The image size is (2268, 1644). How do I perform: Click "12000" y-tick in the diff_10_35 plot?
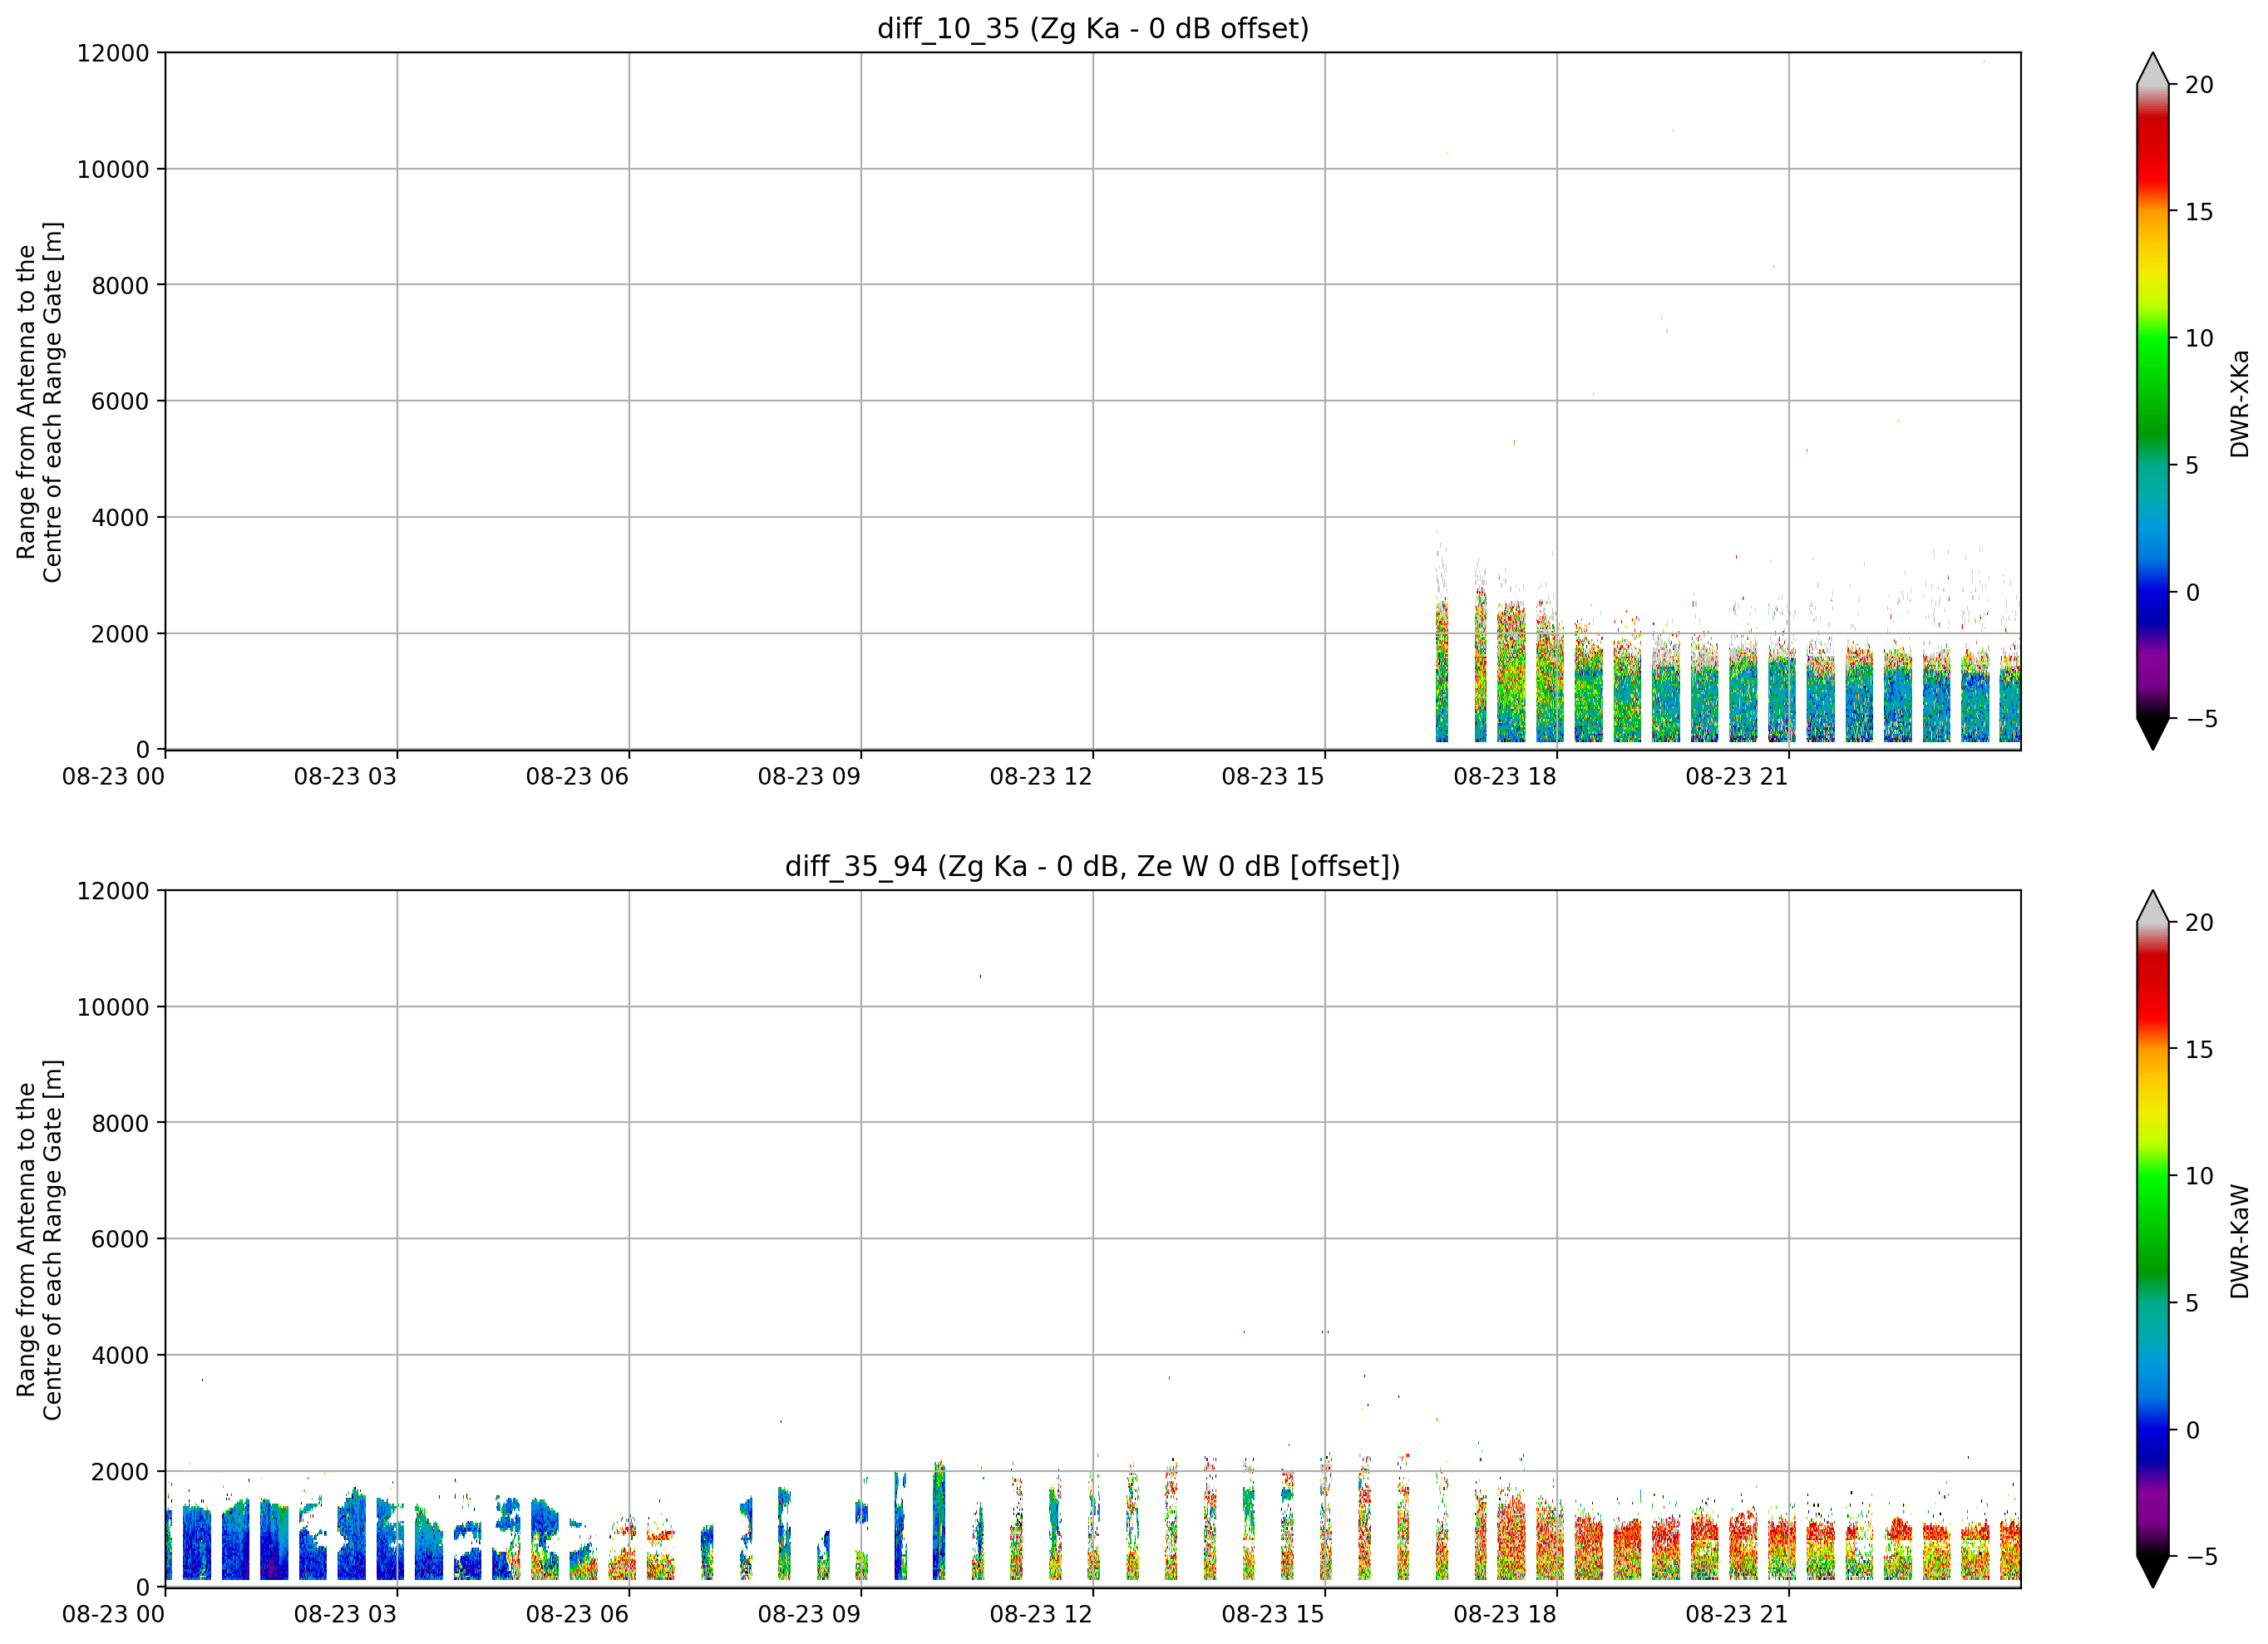113,53
